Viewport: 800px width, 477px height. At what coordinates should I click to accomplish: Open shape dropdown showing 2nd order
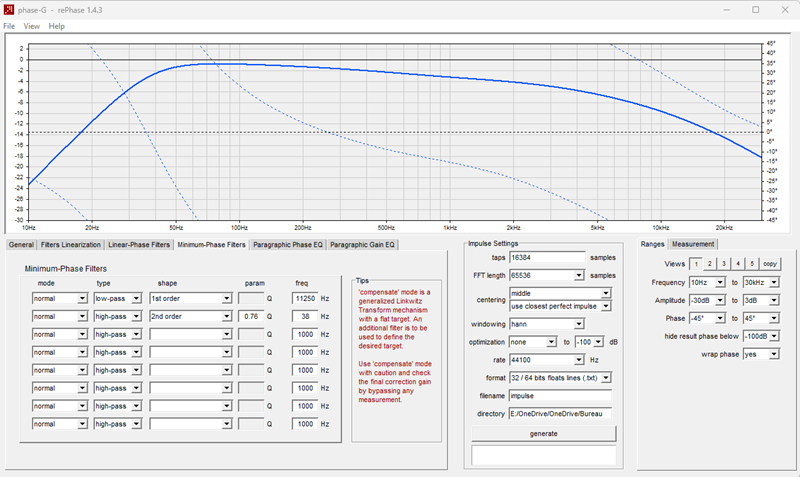(x=190, y=316)
